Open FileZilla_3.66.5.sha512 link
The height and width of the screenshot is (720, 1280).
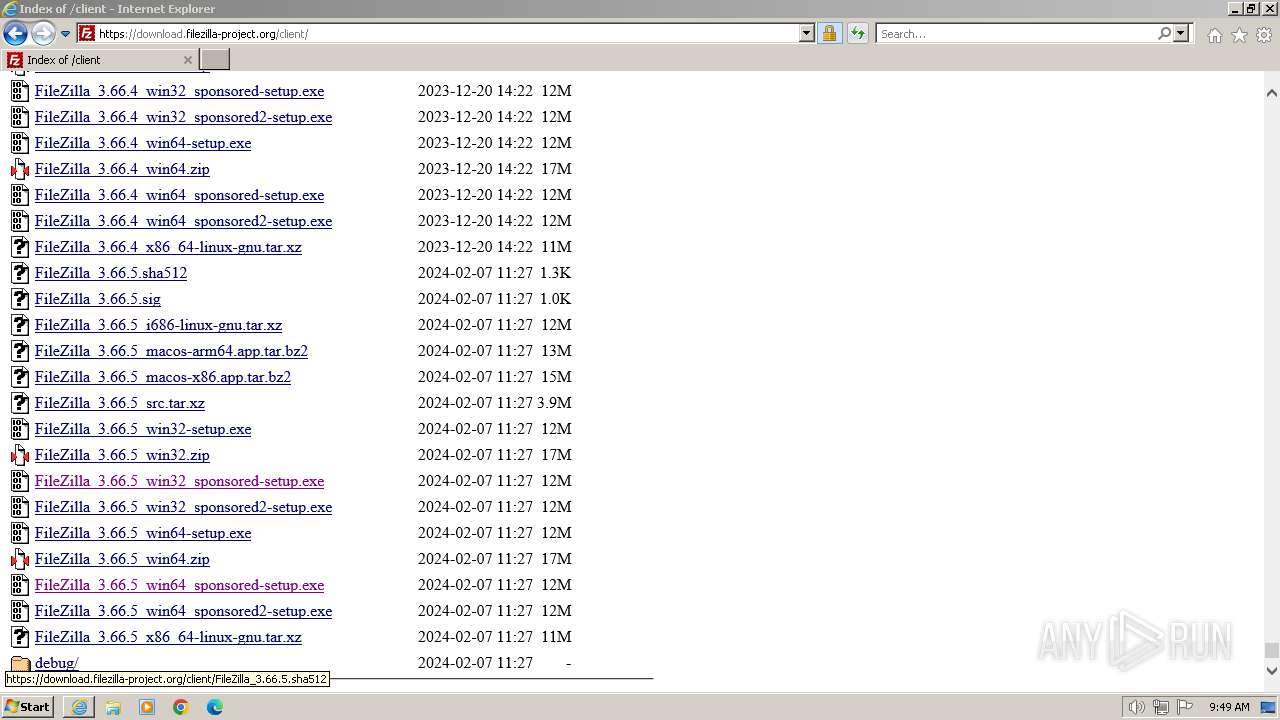pyautogui.click(x=111, y=273)
